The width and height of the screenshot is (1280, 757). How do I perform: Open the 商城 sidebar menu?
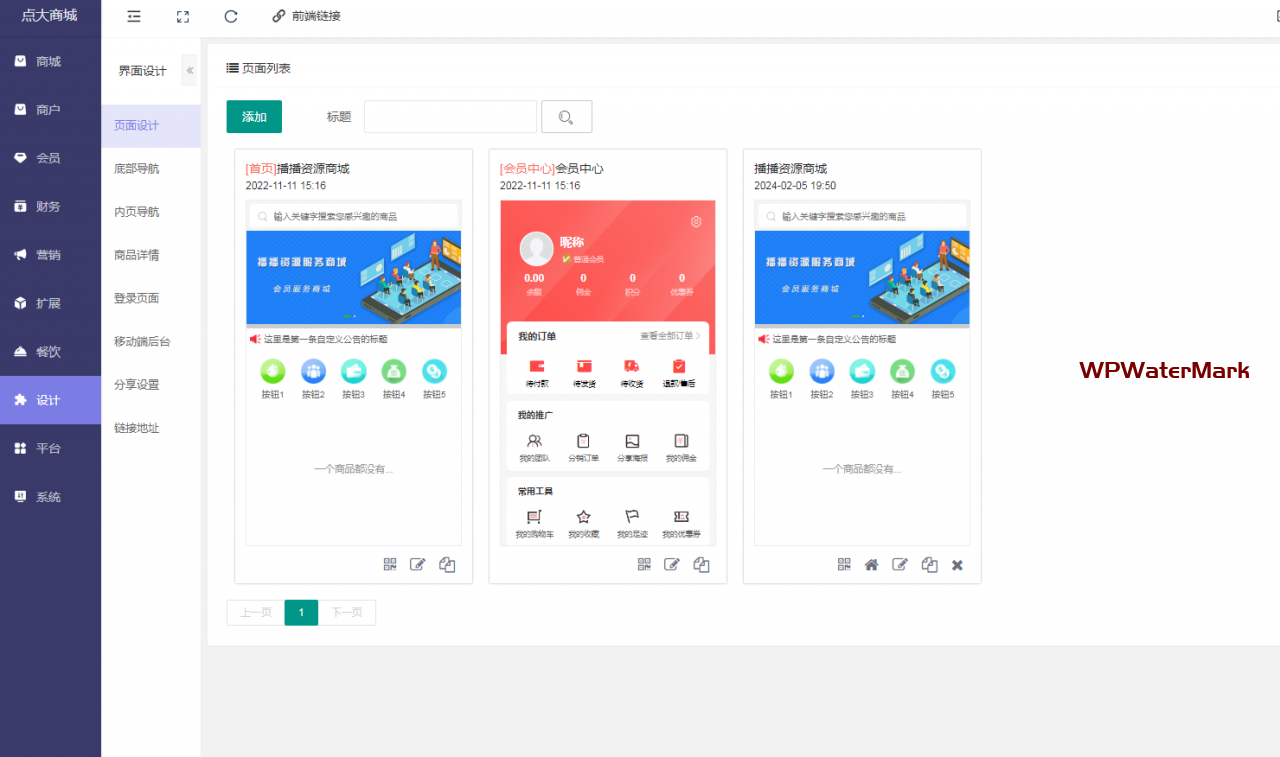tap(48, 61)
